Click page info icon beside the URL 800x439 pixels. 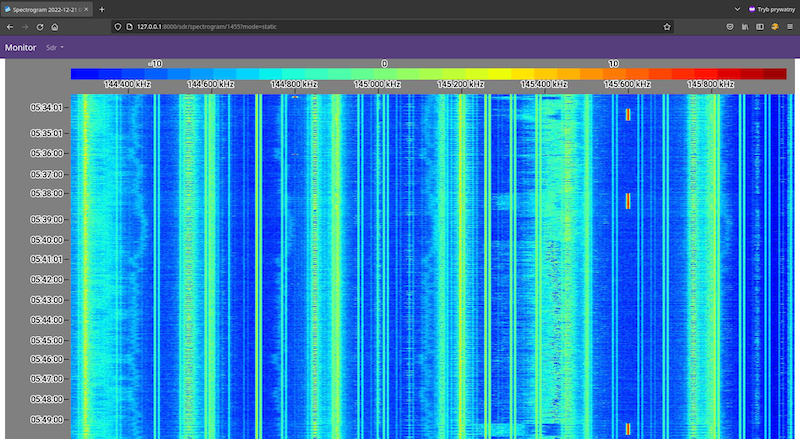[129, 27]
